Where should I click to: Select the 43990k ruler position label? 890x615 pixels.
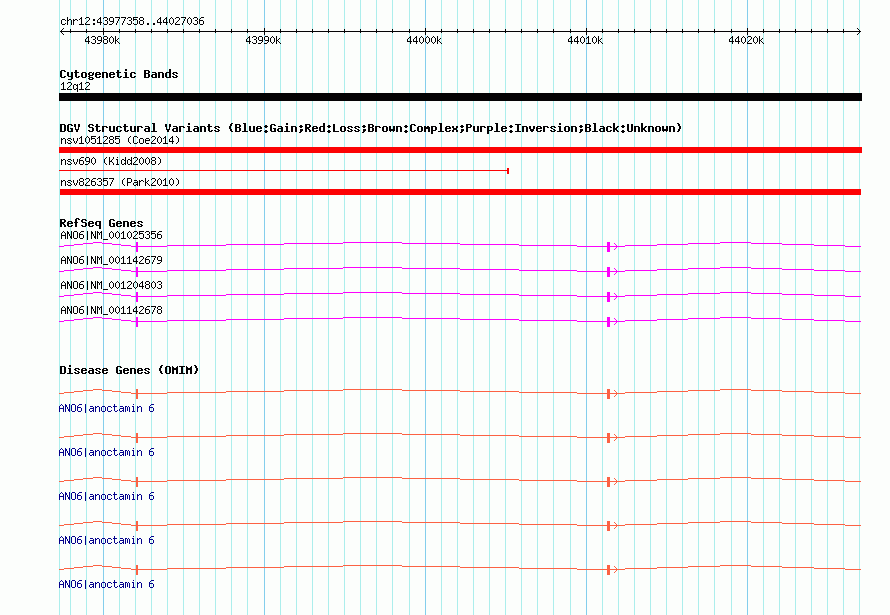(263, 40)
